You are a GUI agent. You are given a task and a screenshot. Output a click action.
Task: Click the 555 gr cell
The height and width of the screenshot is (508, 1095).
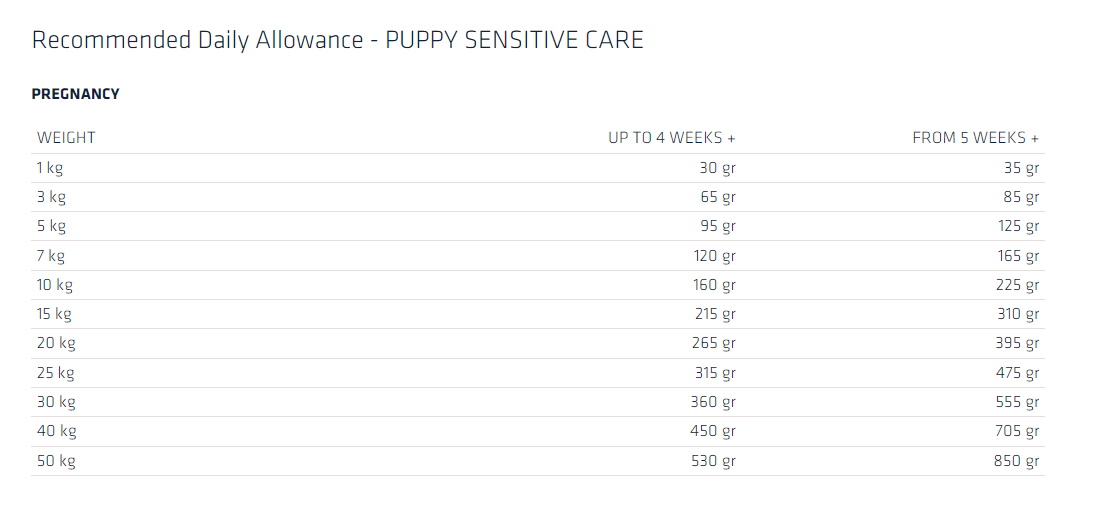point(1018,402)
